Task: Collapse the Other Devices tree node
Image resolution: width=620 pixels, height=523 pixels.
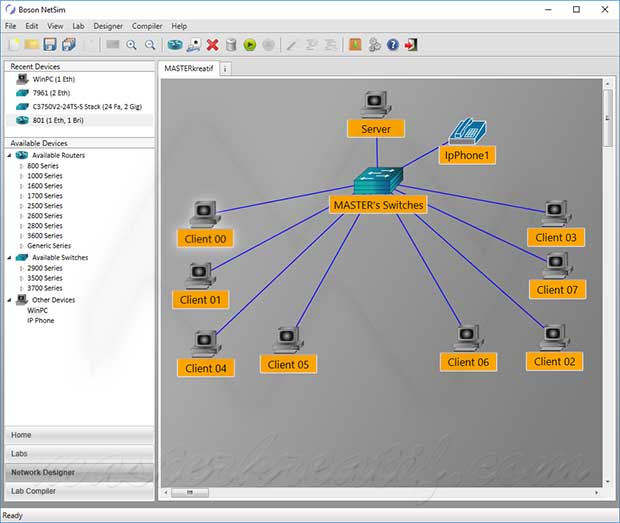Action: [x=9, y=300]
